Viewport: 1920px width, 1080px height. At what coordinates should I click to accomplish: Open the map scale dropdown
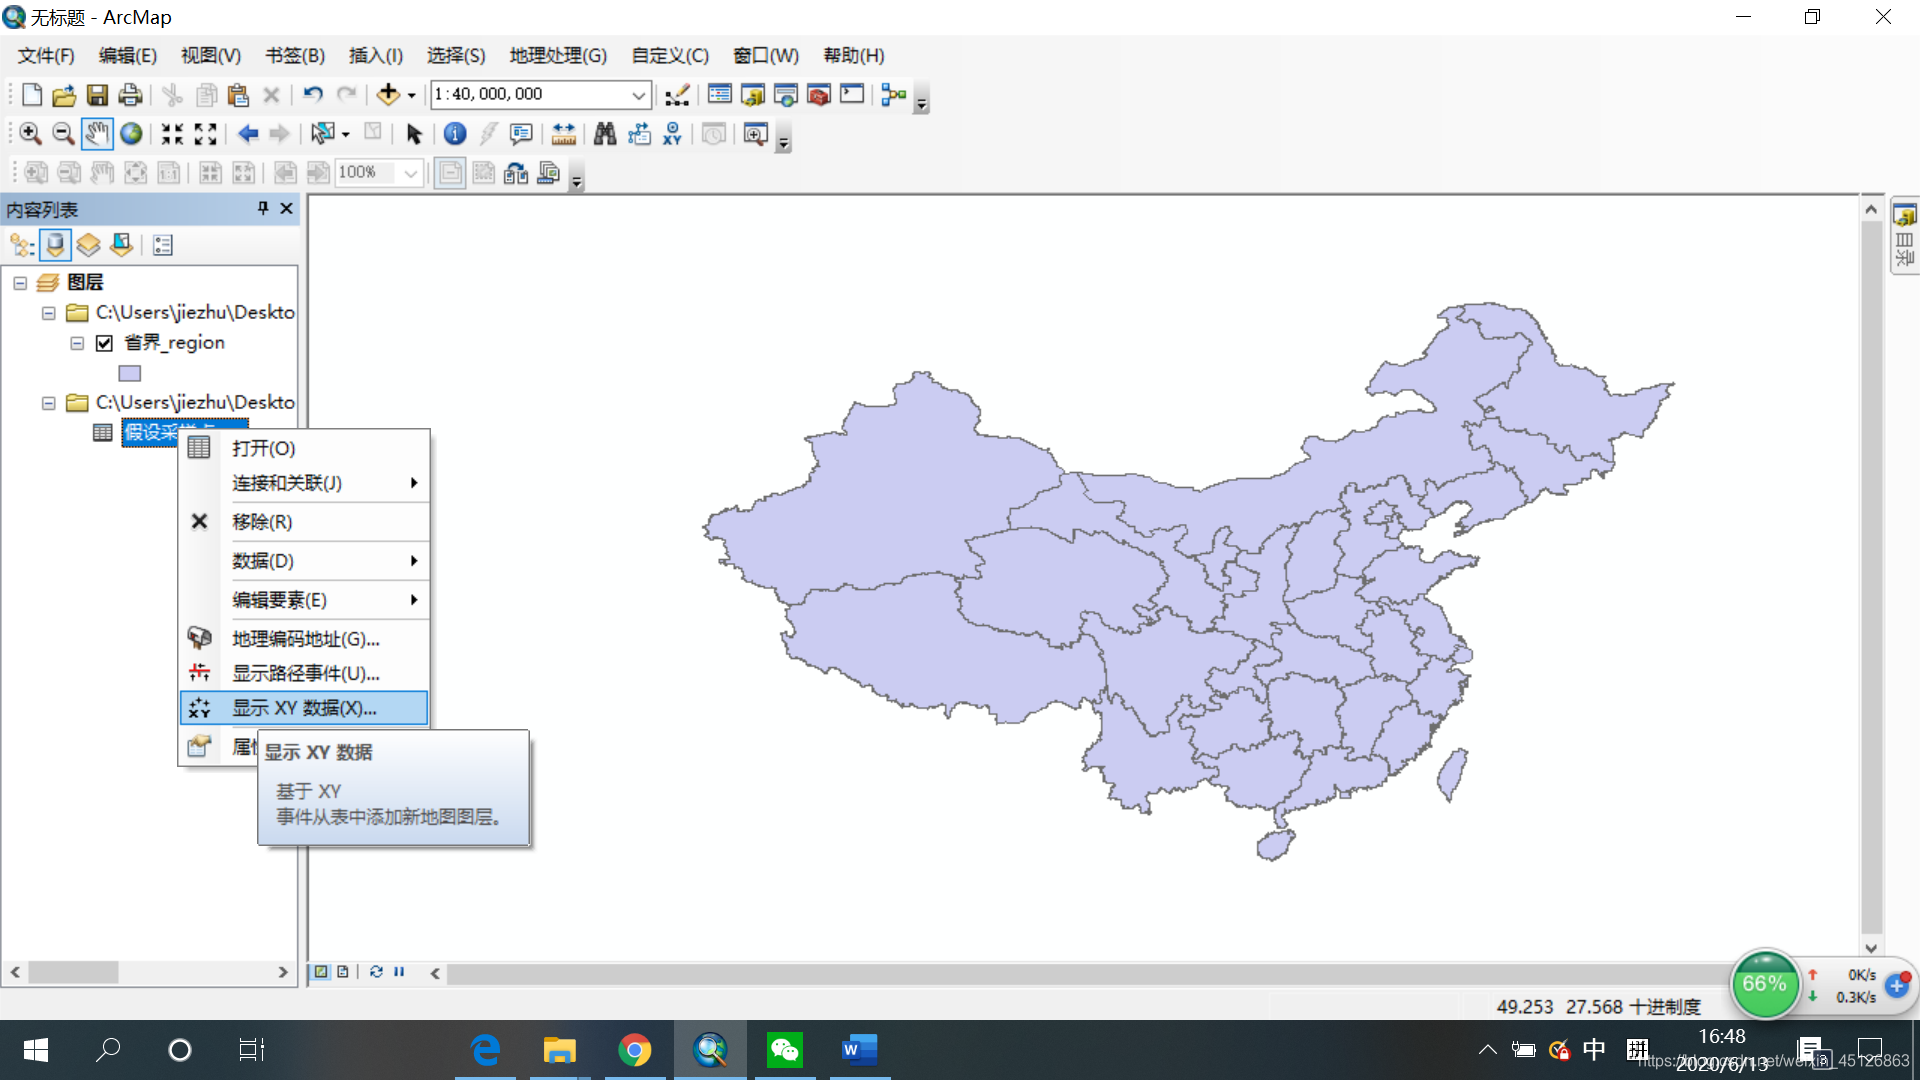(x=638, y=95)
